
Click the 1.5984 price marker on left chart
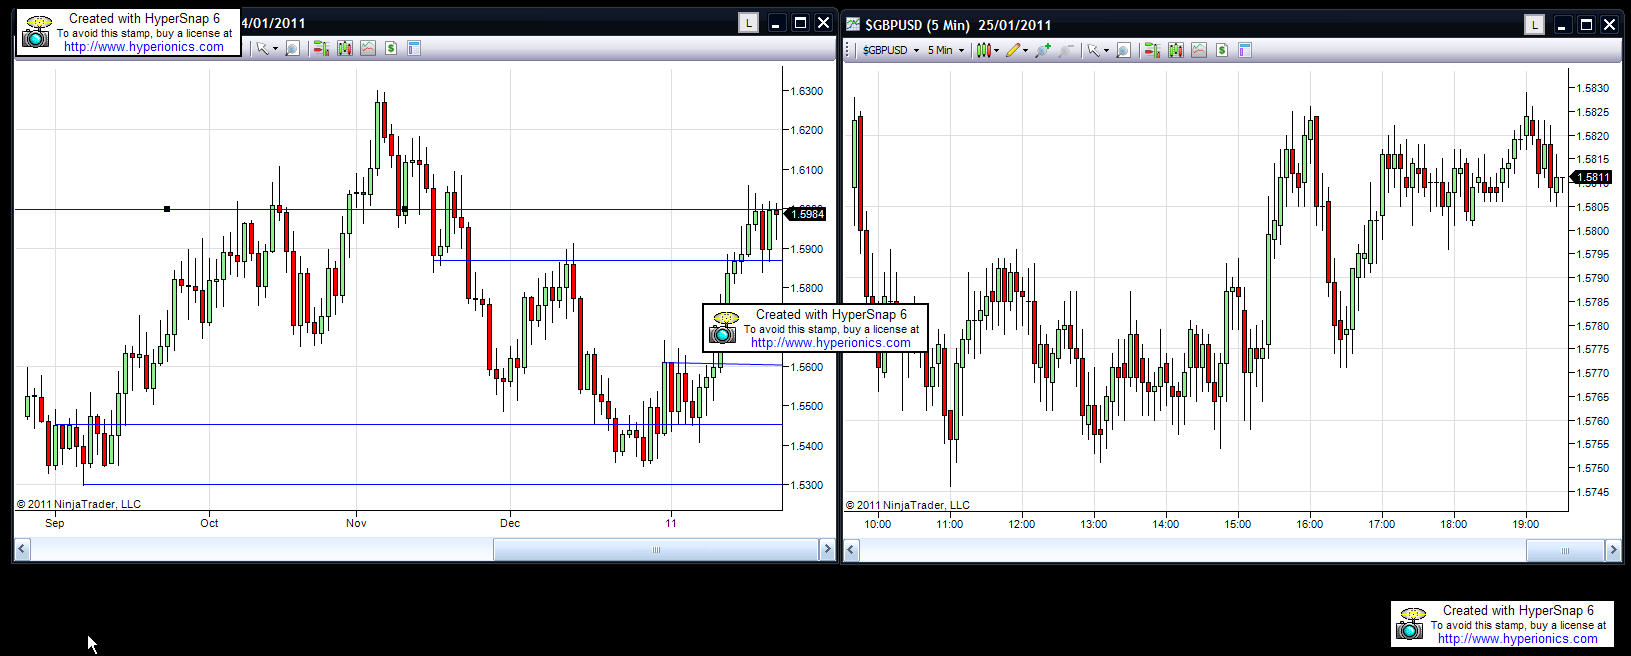806,214
